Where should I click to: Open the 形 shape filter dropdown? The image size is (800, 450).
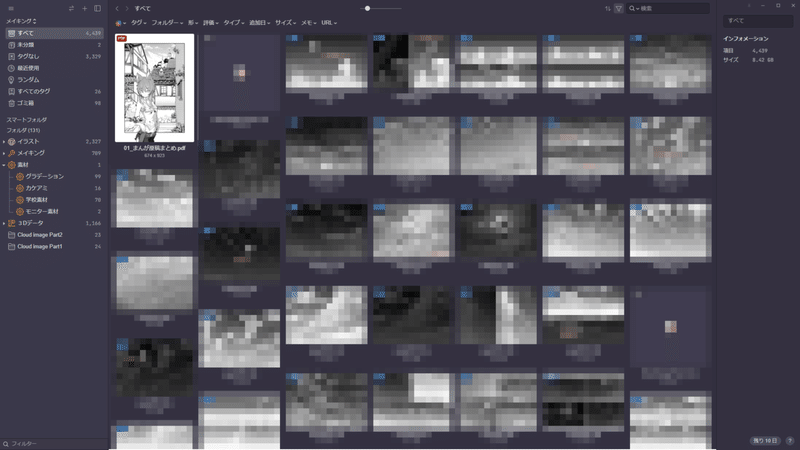tap(192, 23)
